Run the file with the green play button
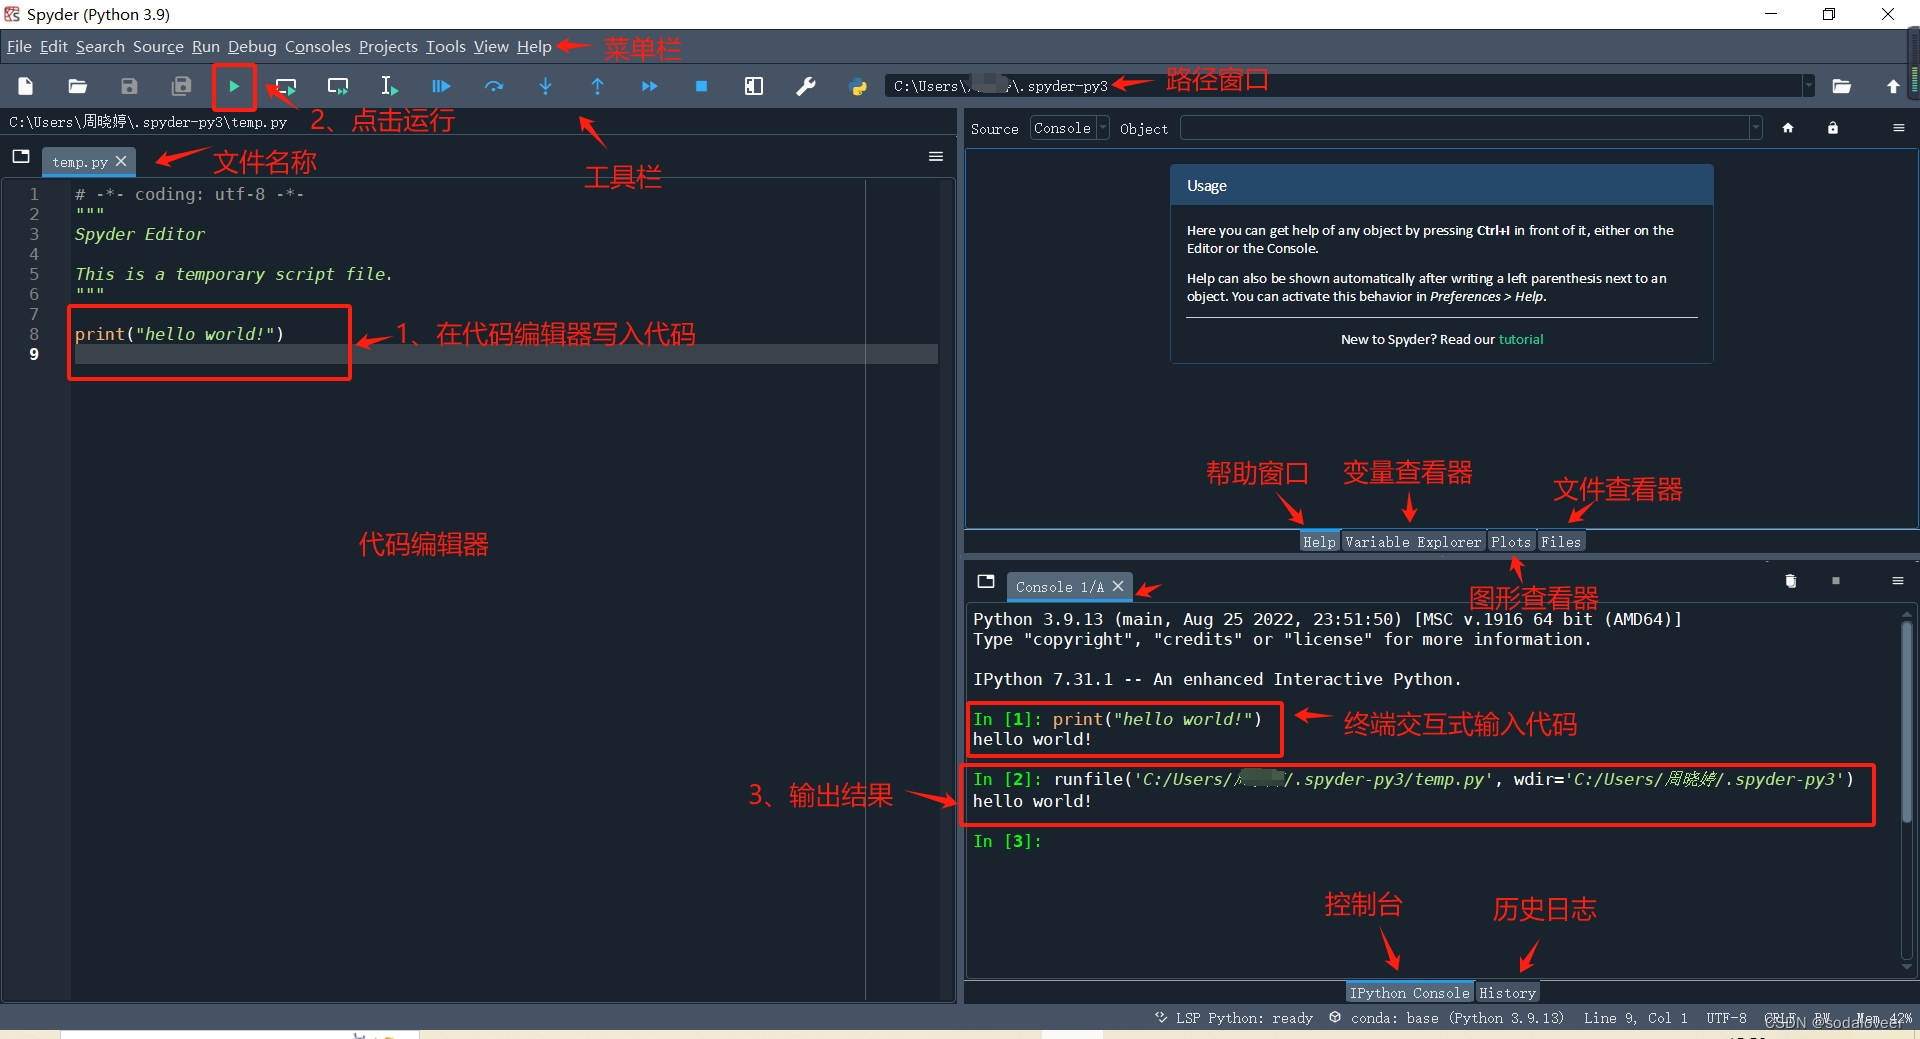This screenshot has height=1039, width=1920. coord(234,86)
